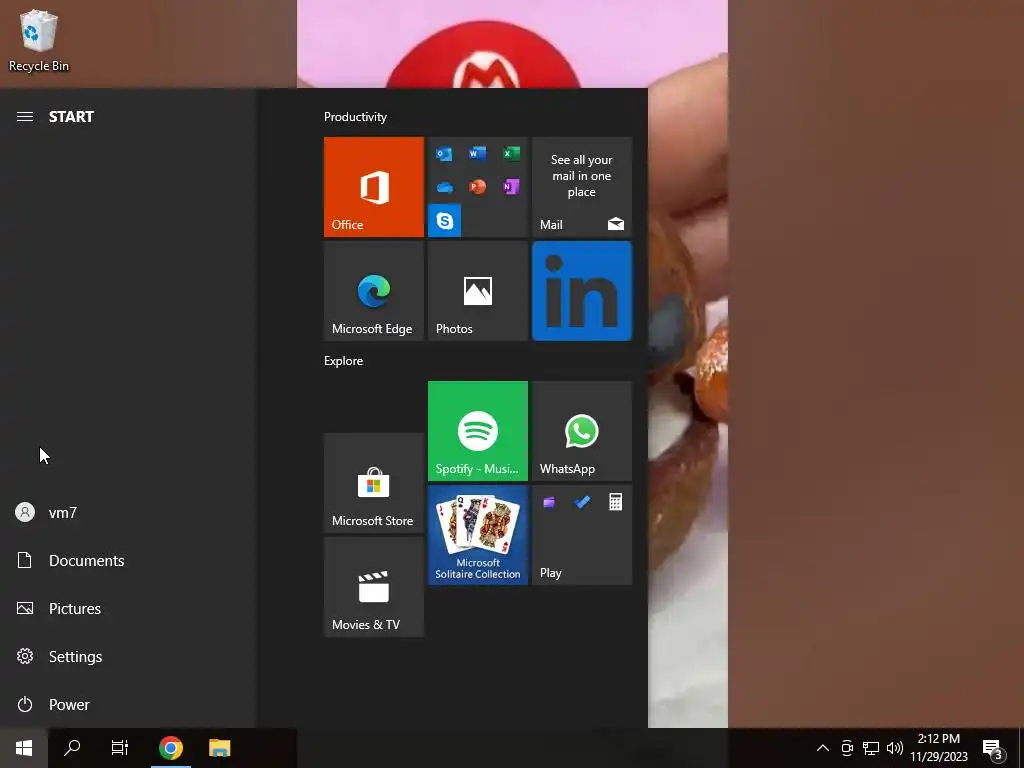Screen dimensions: 1024x768
Task: Open network status tray icon
Action: [871, 748]
